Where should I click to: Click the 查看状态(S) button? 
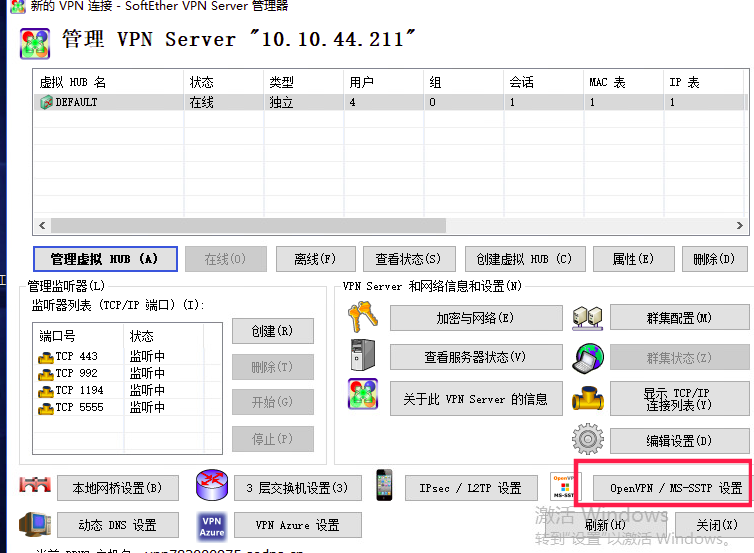(x=409, y=259)
